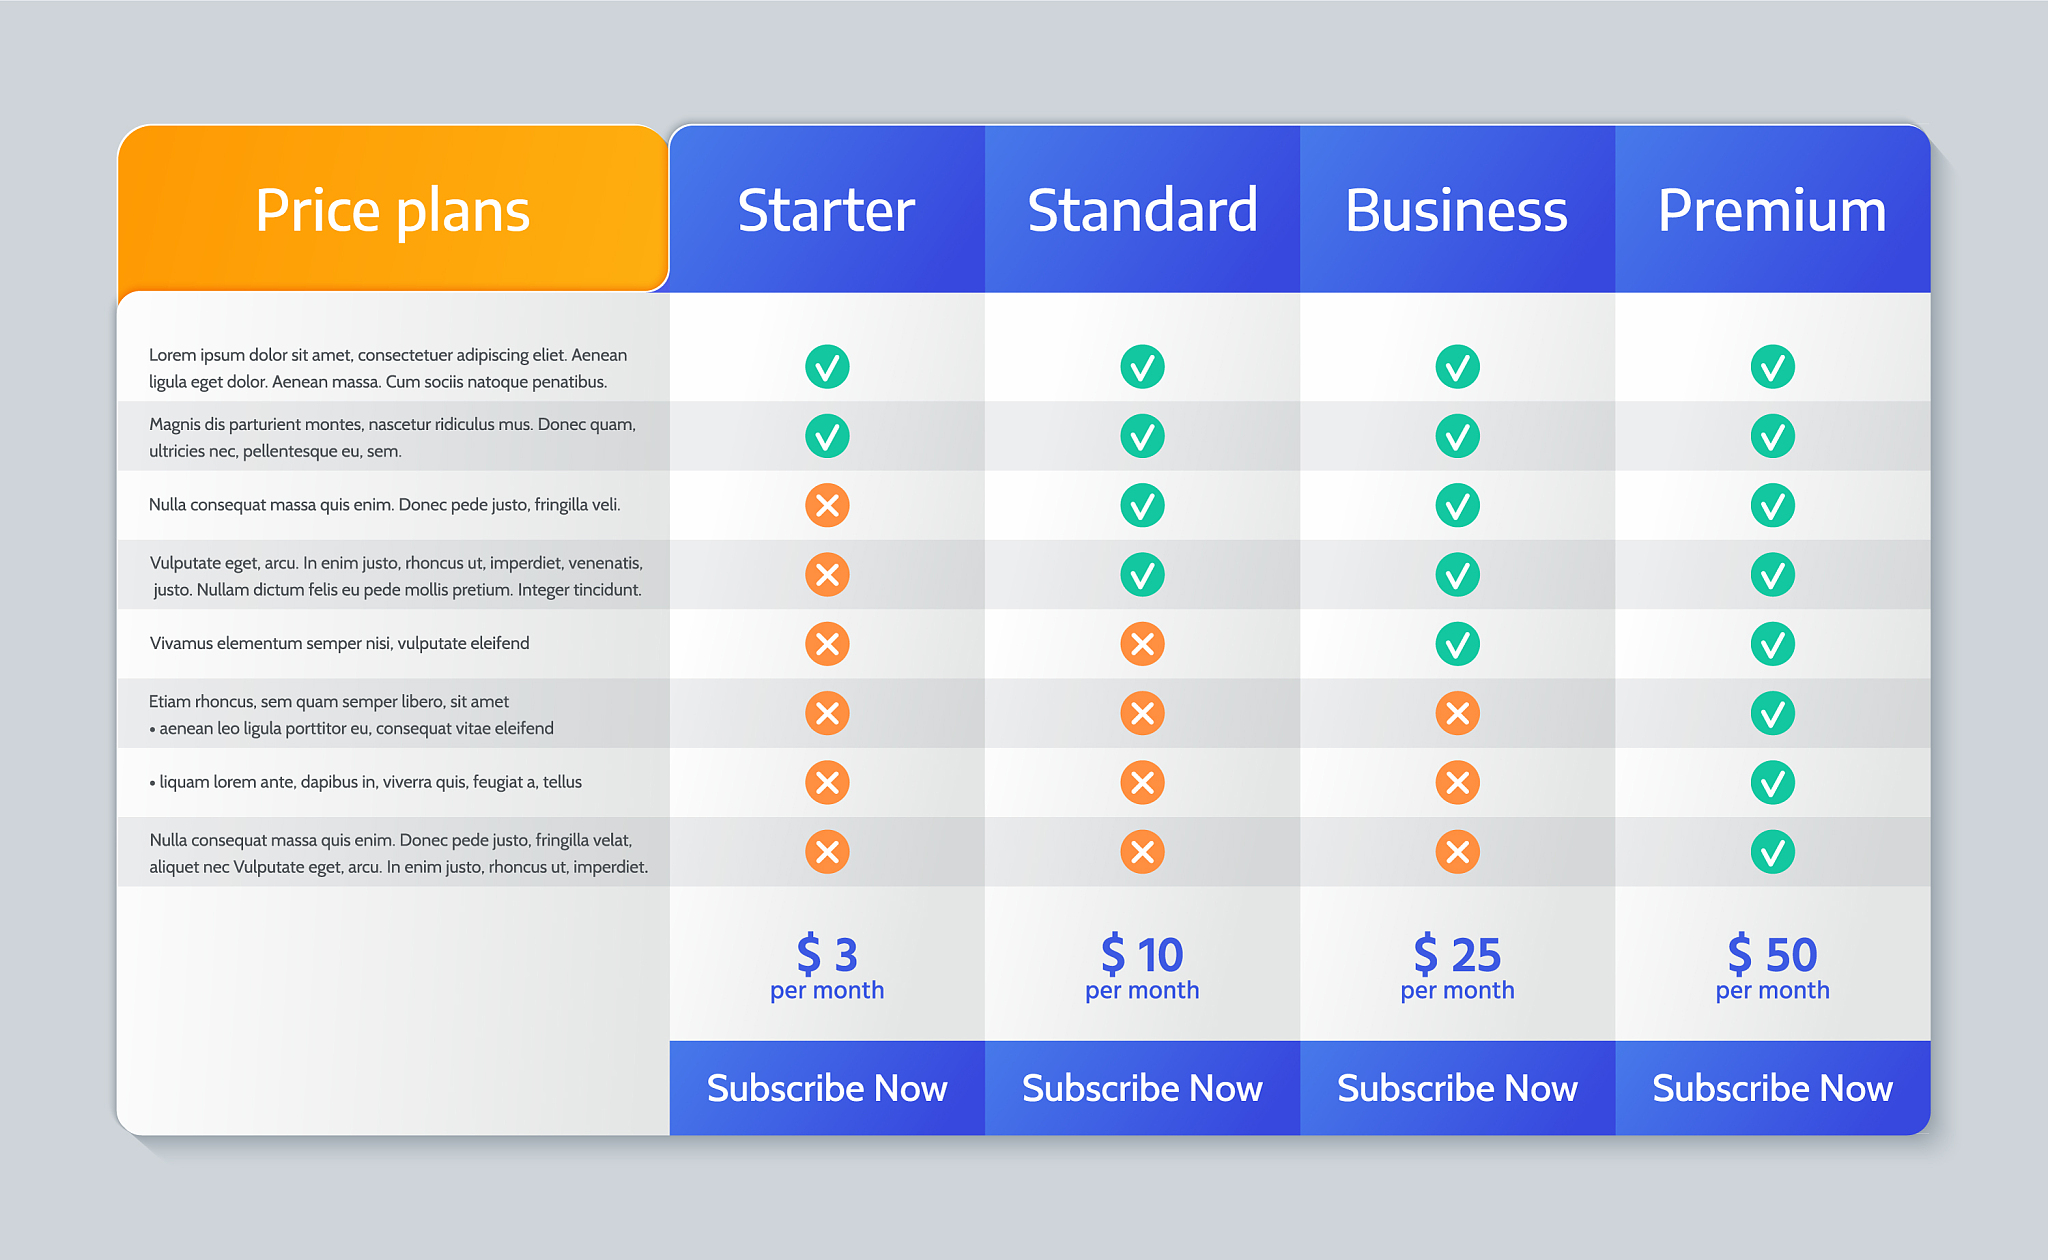Open the Premium plan header
2048x1260 pixels.
[x=1772, y=210]
